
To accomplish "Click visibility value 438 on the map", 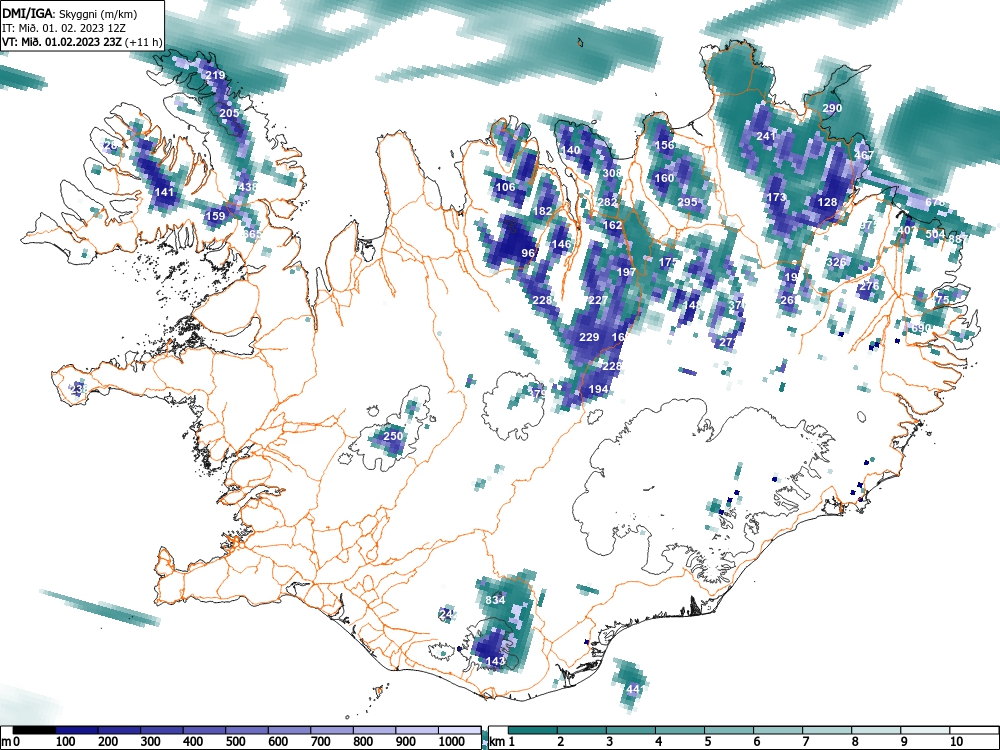I will tap(247, 187).
